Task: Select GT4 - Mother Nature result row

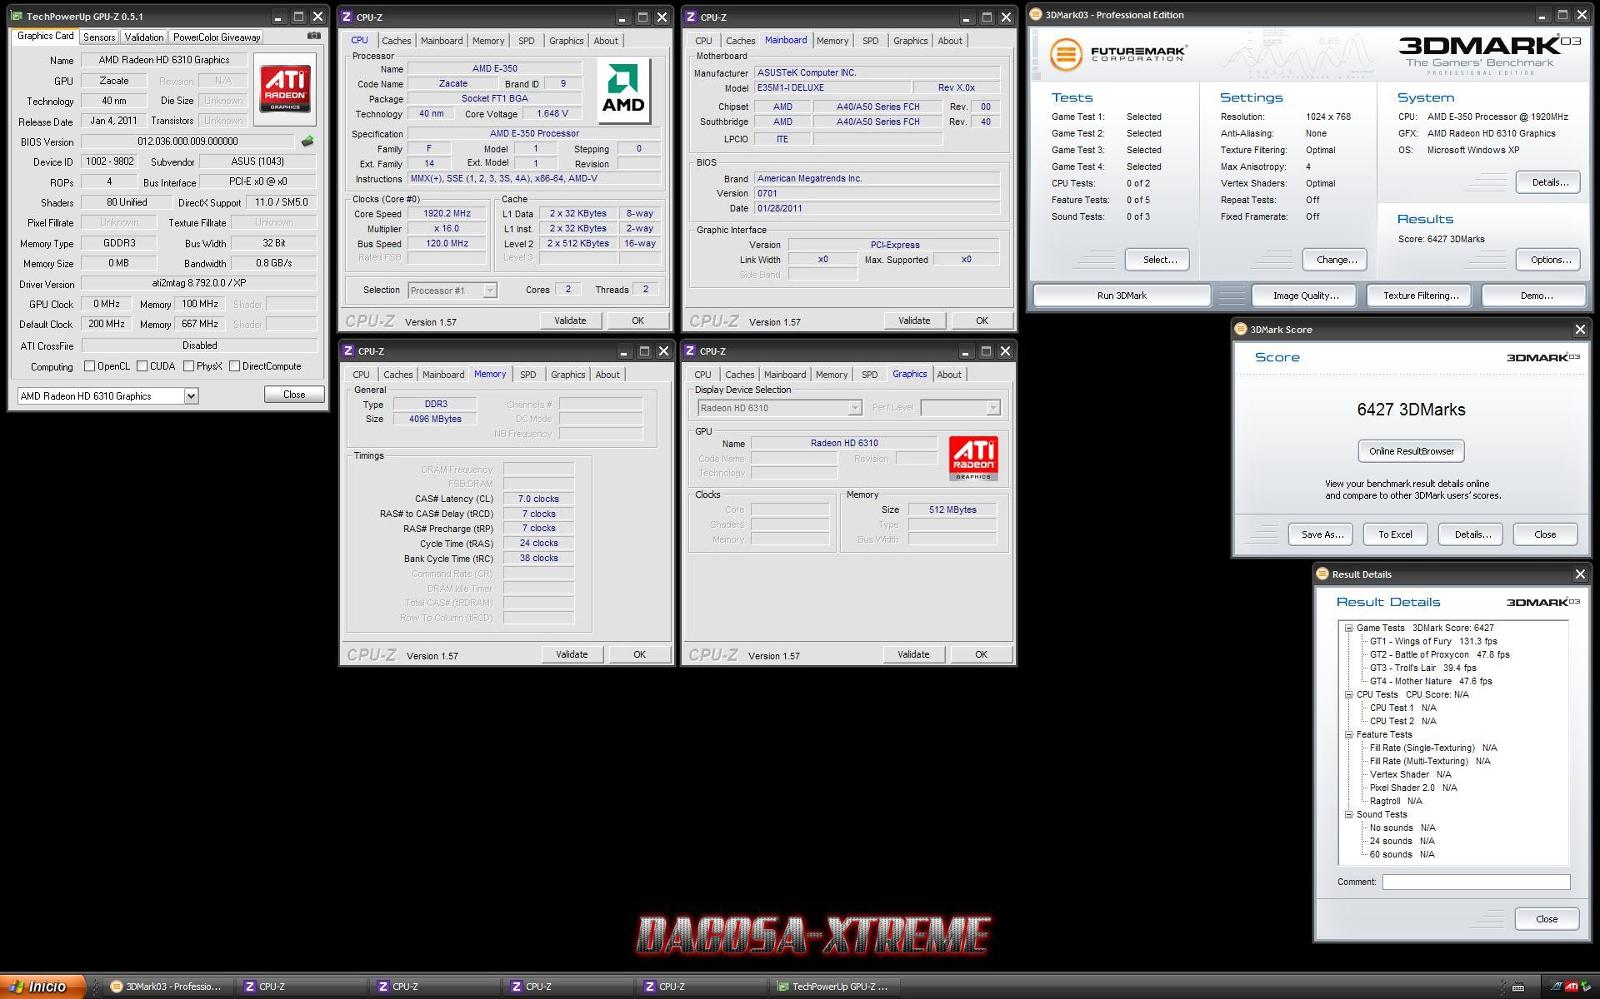Action: coord(1430,681)
